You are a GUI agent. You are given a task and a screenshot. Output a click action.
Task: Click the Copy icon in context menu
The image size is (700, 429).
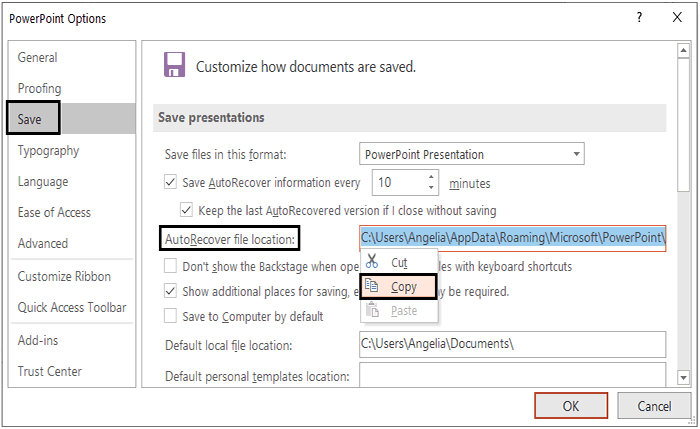pos(371,285)
